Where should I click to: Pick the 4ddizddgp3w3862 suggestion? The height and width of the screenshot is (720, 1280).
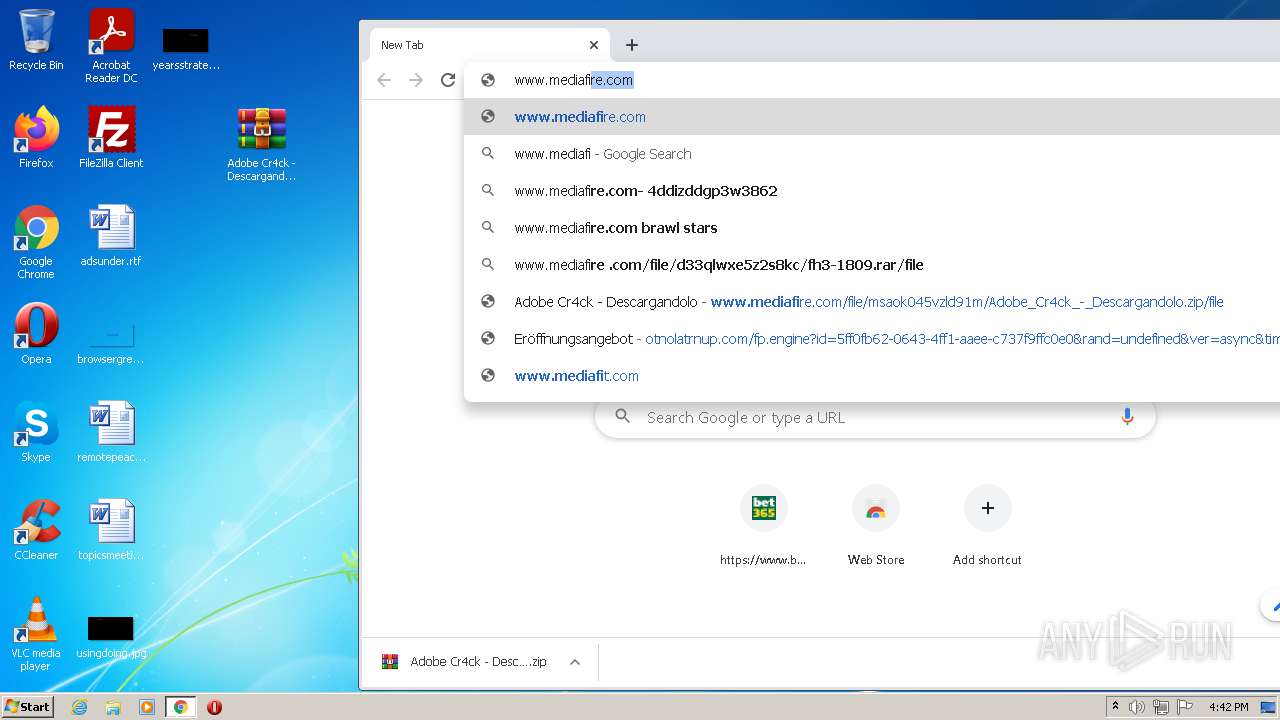click(x=872, y=191)
